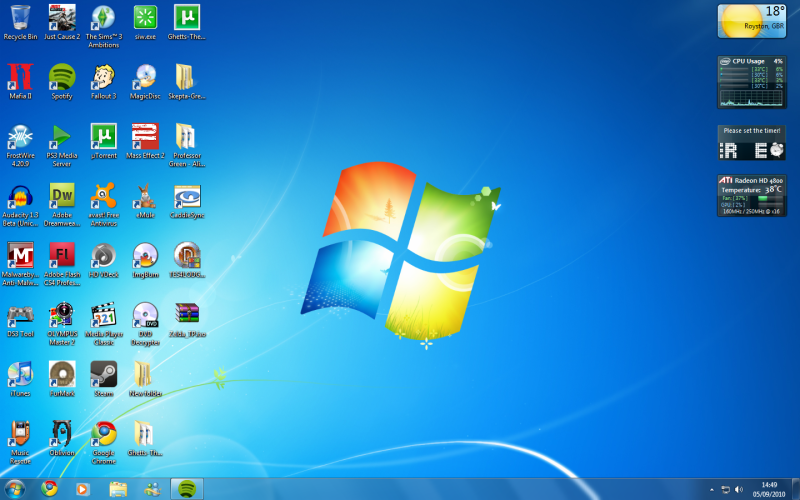Open the network tray icon
The width and height of the screenshot is (800, 500).
[x=726, y=490]
